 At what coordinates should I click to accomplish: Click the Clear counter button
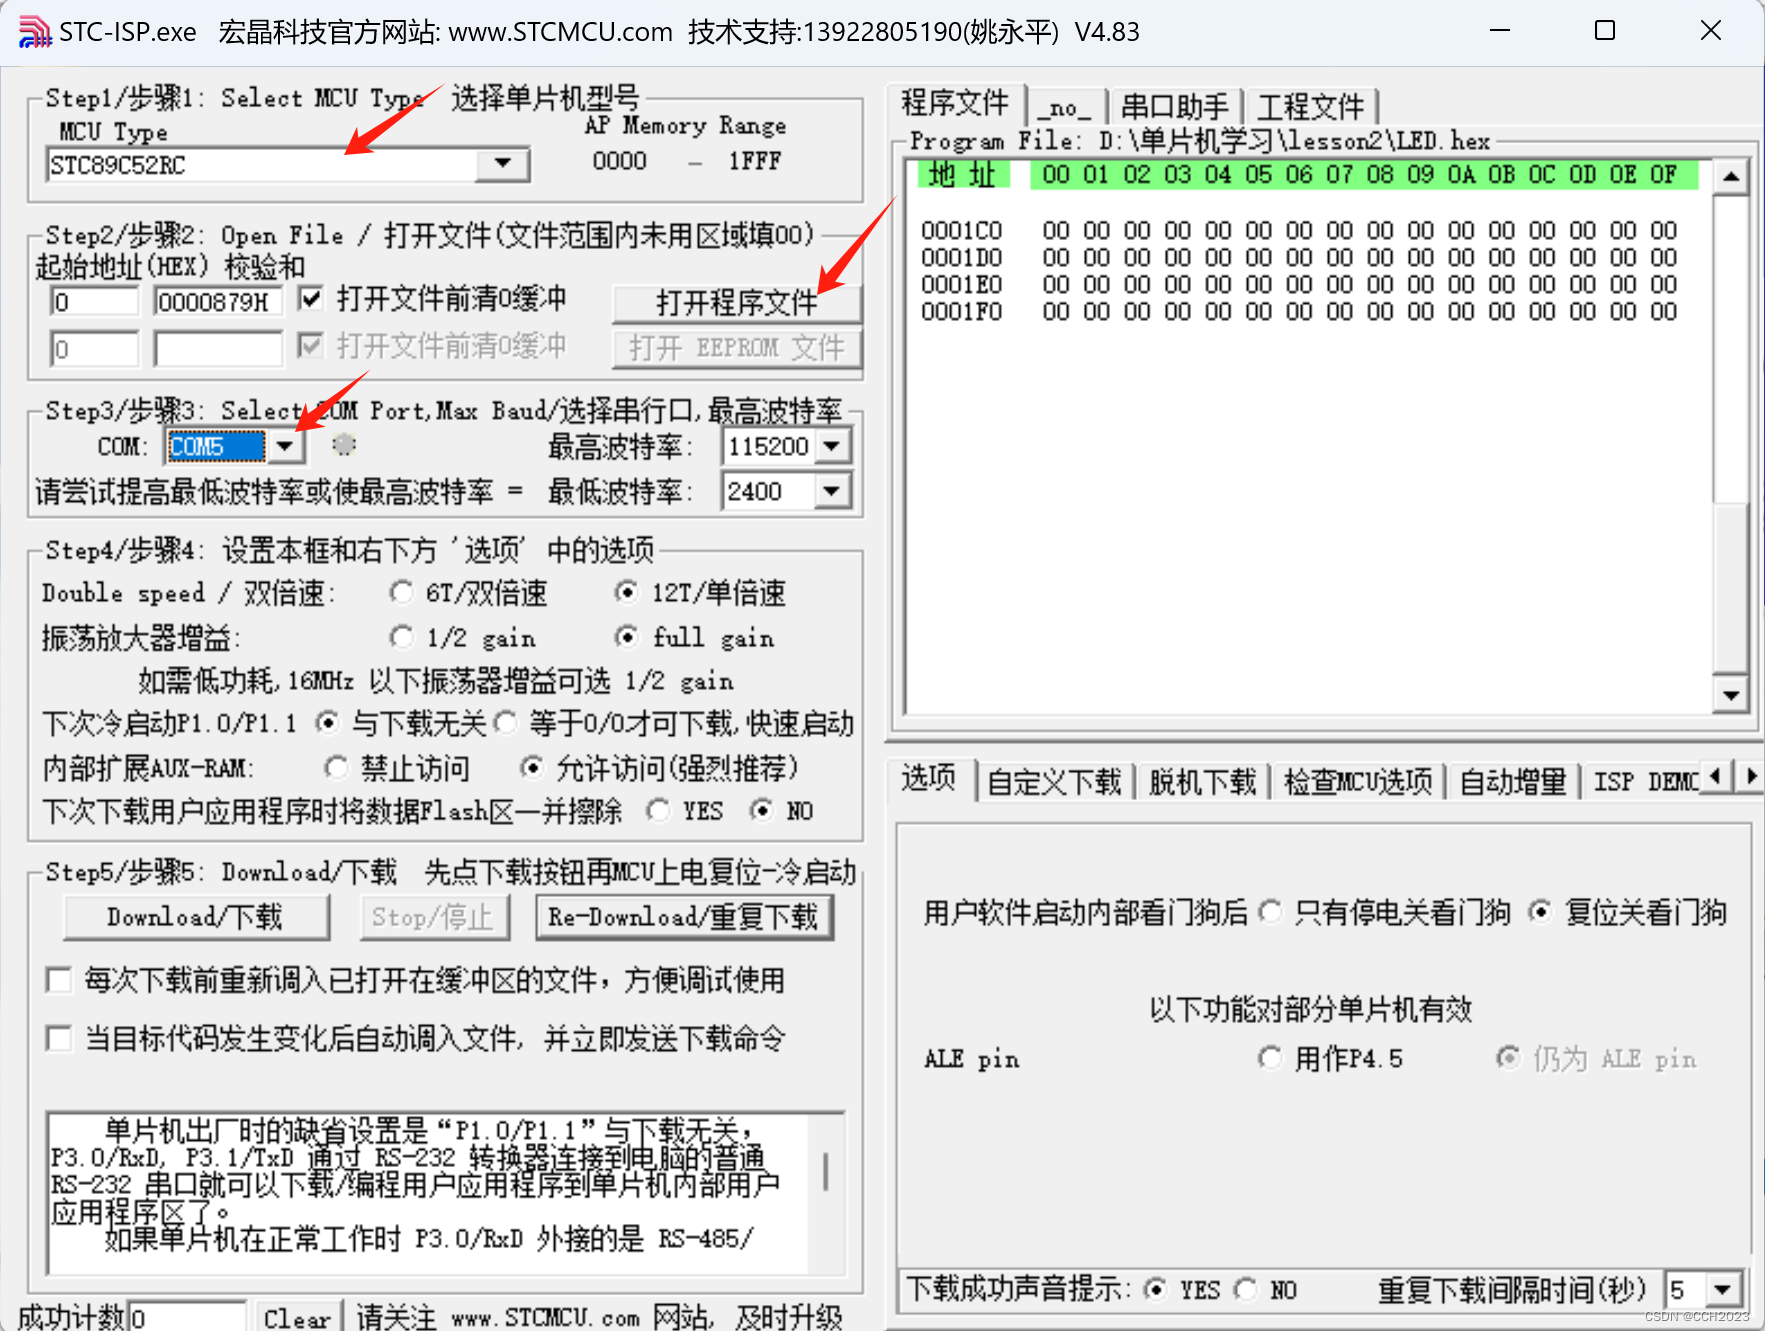click(298, 1317)
